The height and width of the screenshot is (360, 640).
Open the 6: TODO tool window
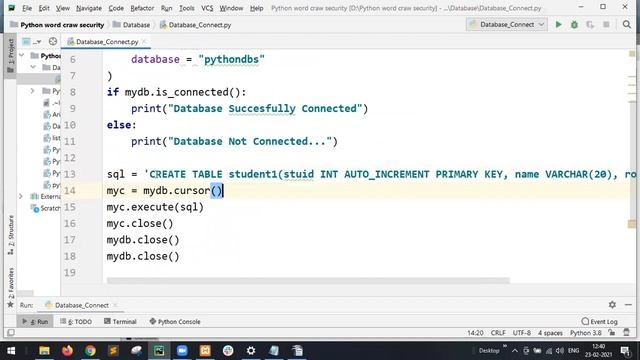point(76,321)
